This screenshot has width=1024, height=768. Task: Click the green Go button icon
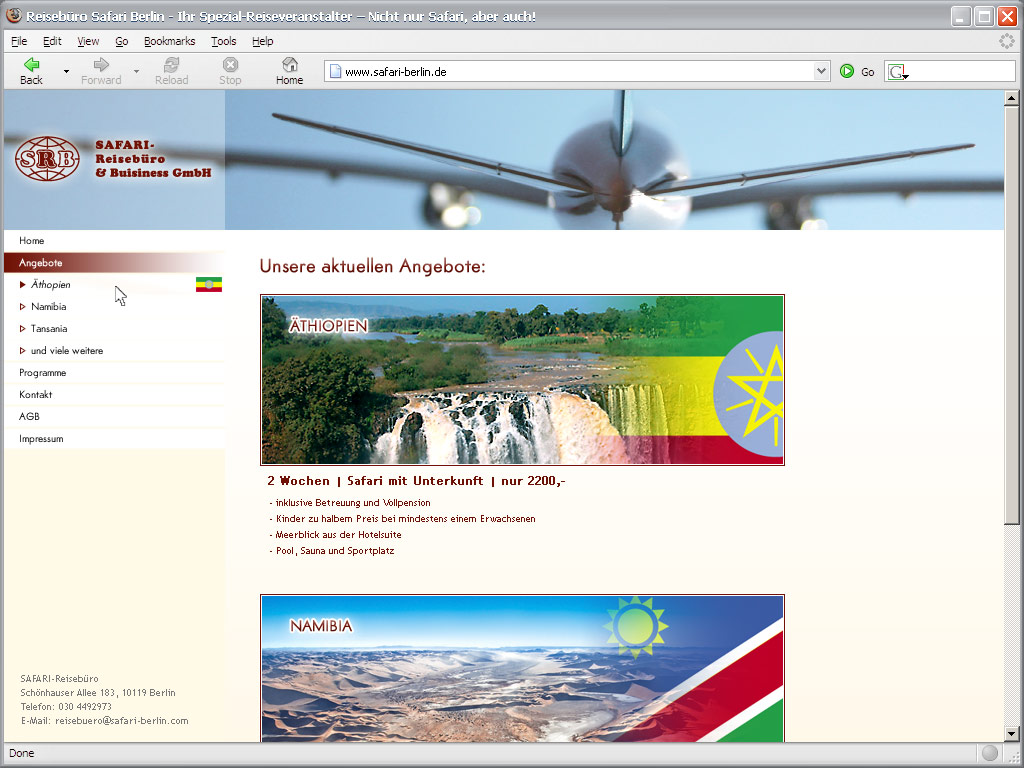847,71
